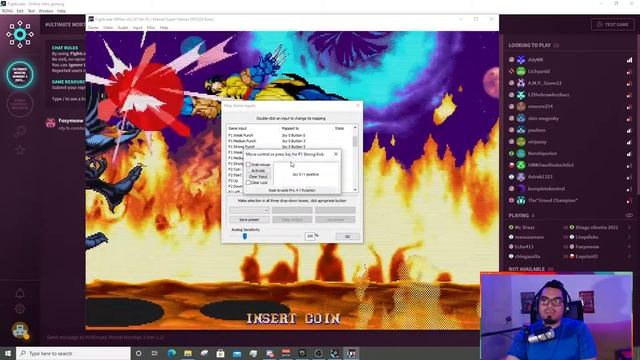Open notifications bell in the Fightcade sidebar
The height and width of the screenshot is (360, 640).
pos(20,293)
